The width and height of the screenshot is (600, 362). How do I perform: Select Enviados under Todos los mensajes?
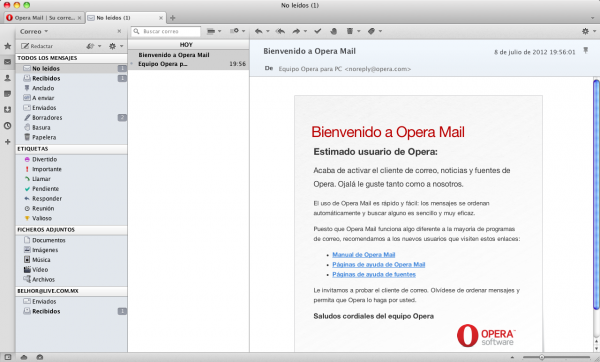click(71, 108)
